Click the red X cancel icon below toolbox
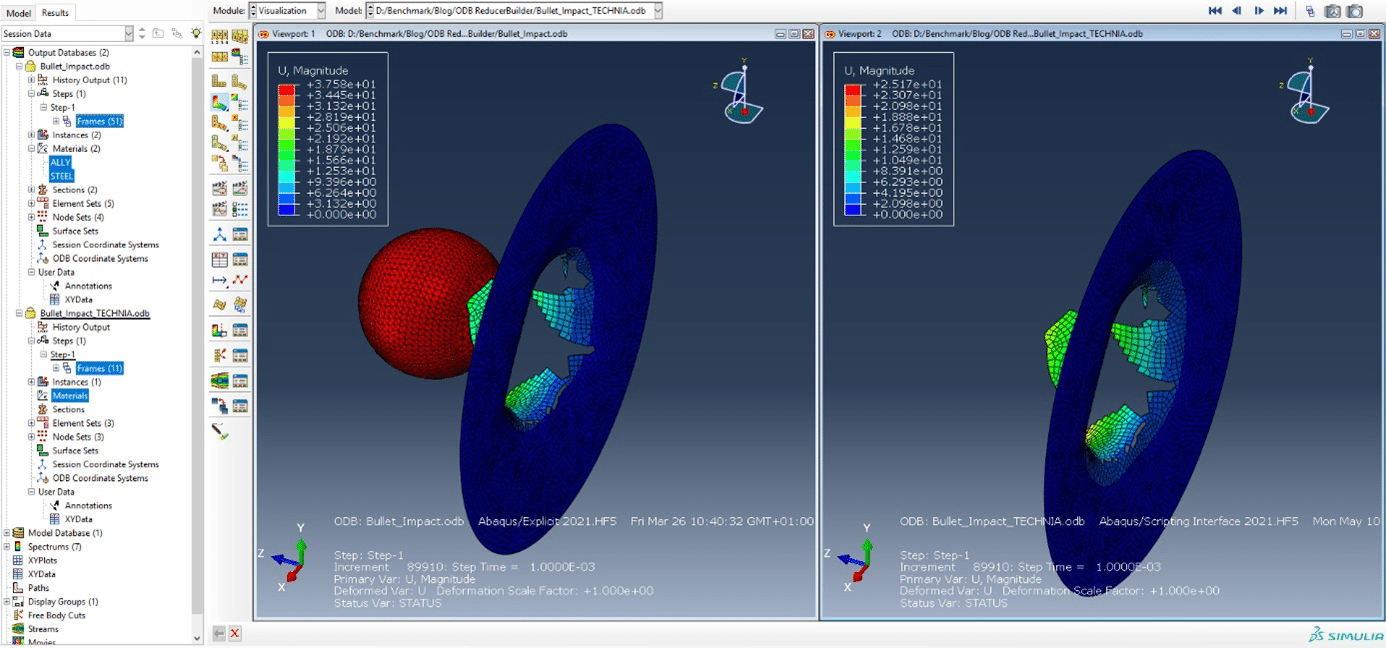Viewport: 1386px width, 648px height. (x=235, y=633)
